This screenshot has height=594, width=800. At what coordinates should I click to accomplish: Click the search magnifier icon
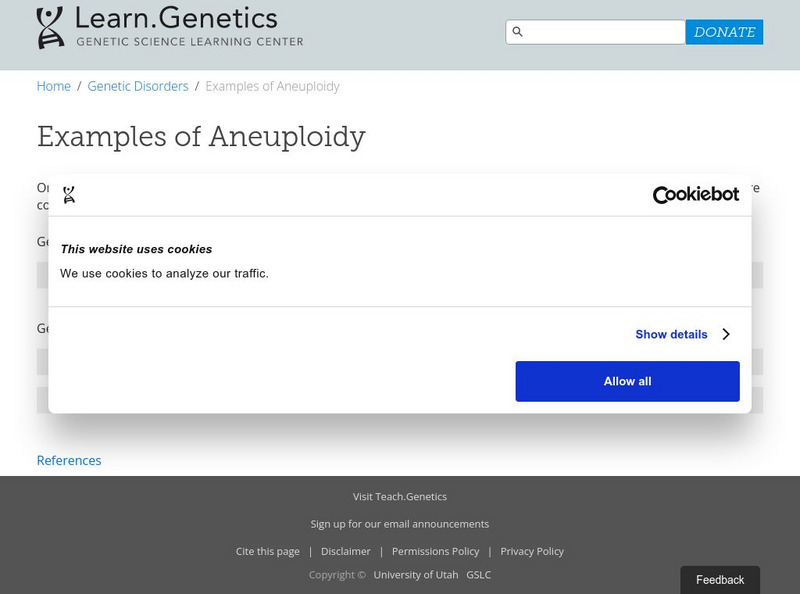518,32
